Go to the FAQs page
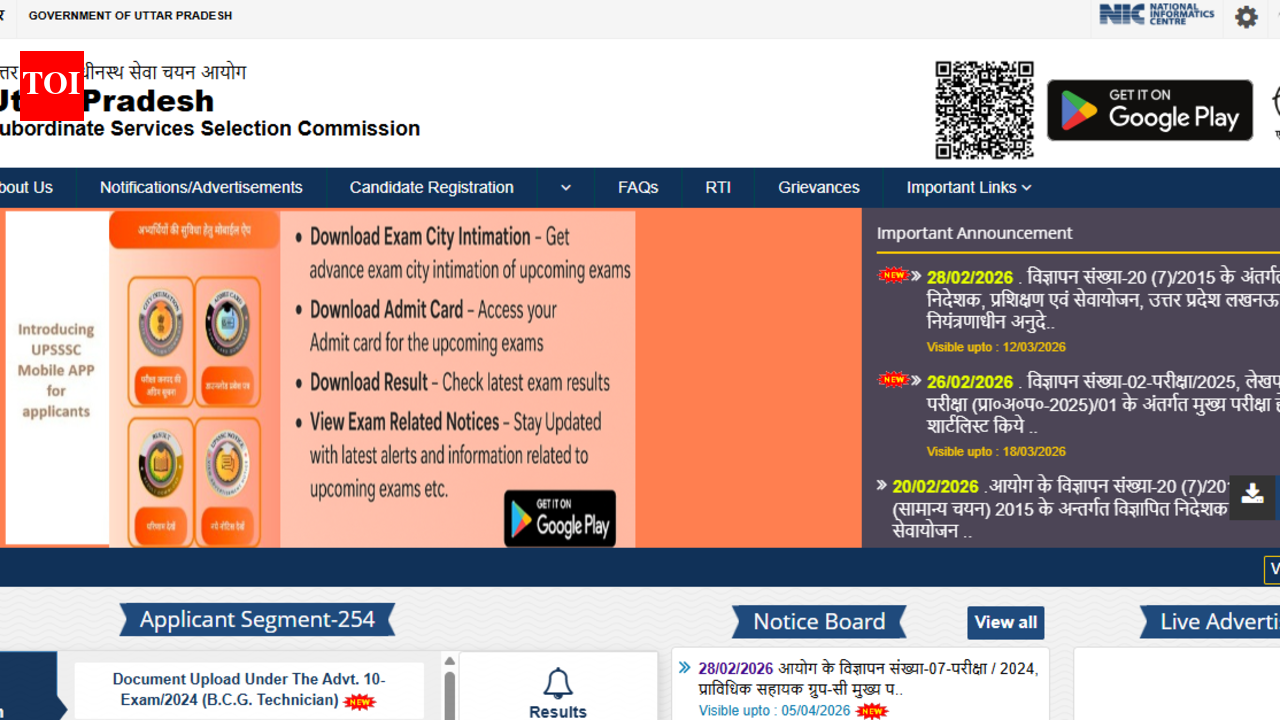This screenshot has width=1280, height=720. tap(638, 188)
